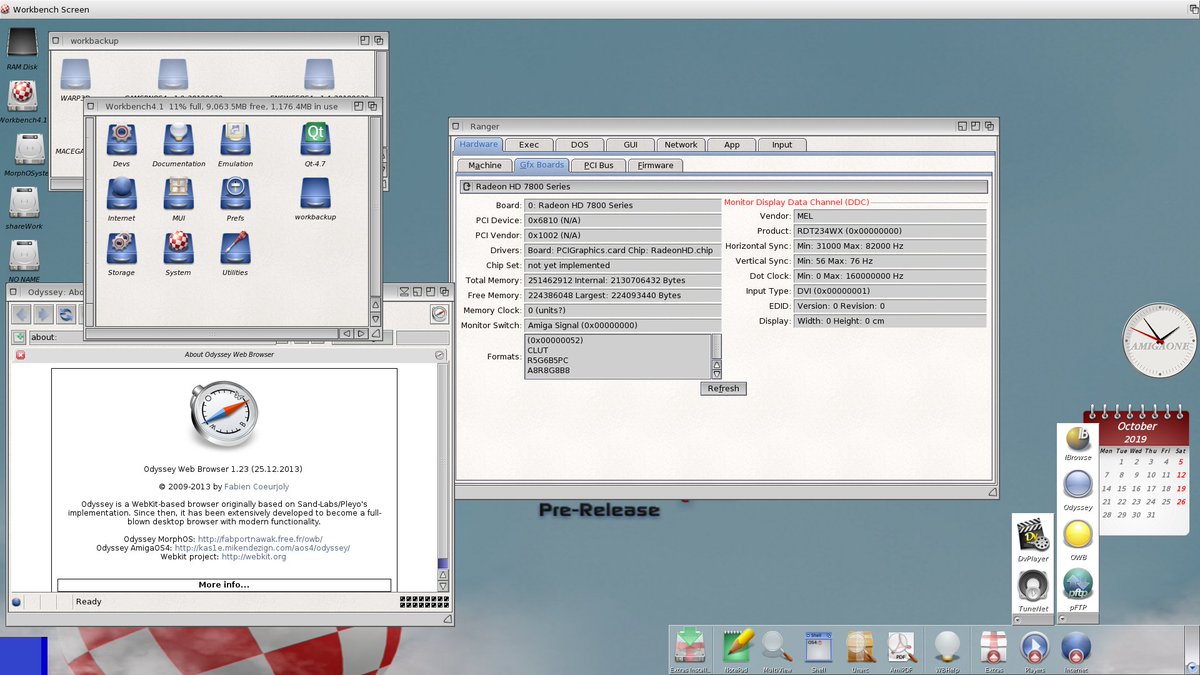Close the About Odyssey Web Browser tab

[x=20, y=355]
